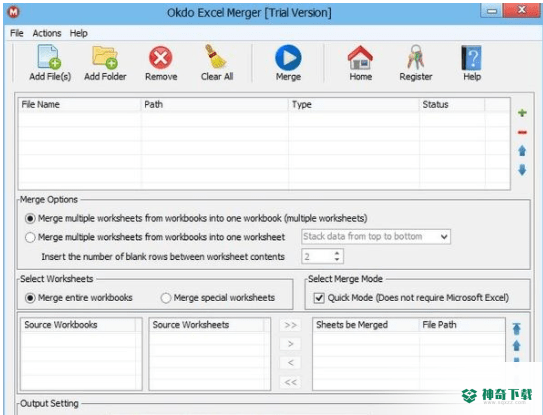This screenshot has width=543, height=415.
Task: Click the File Name column header
Action: (x=80, y=105)
